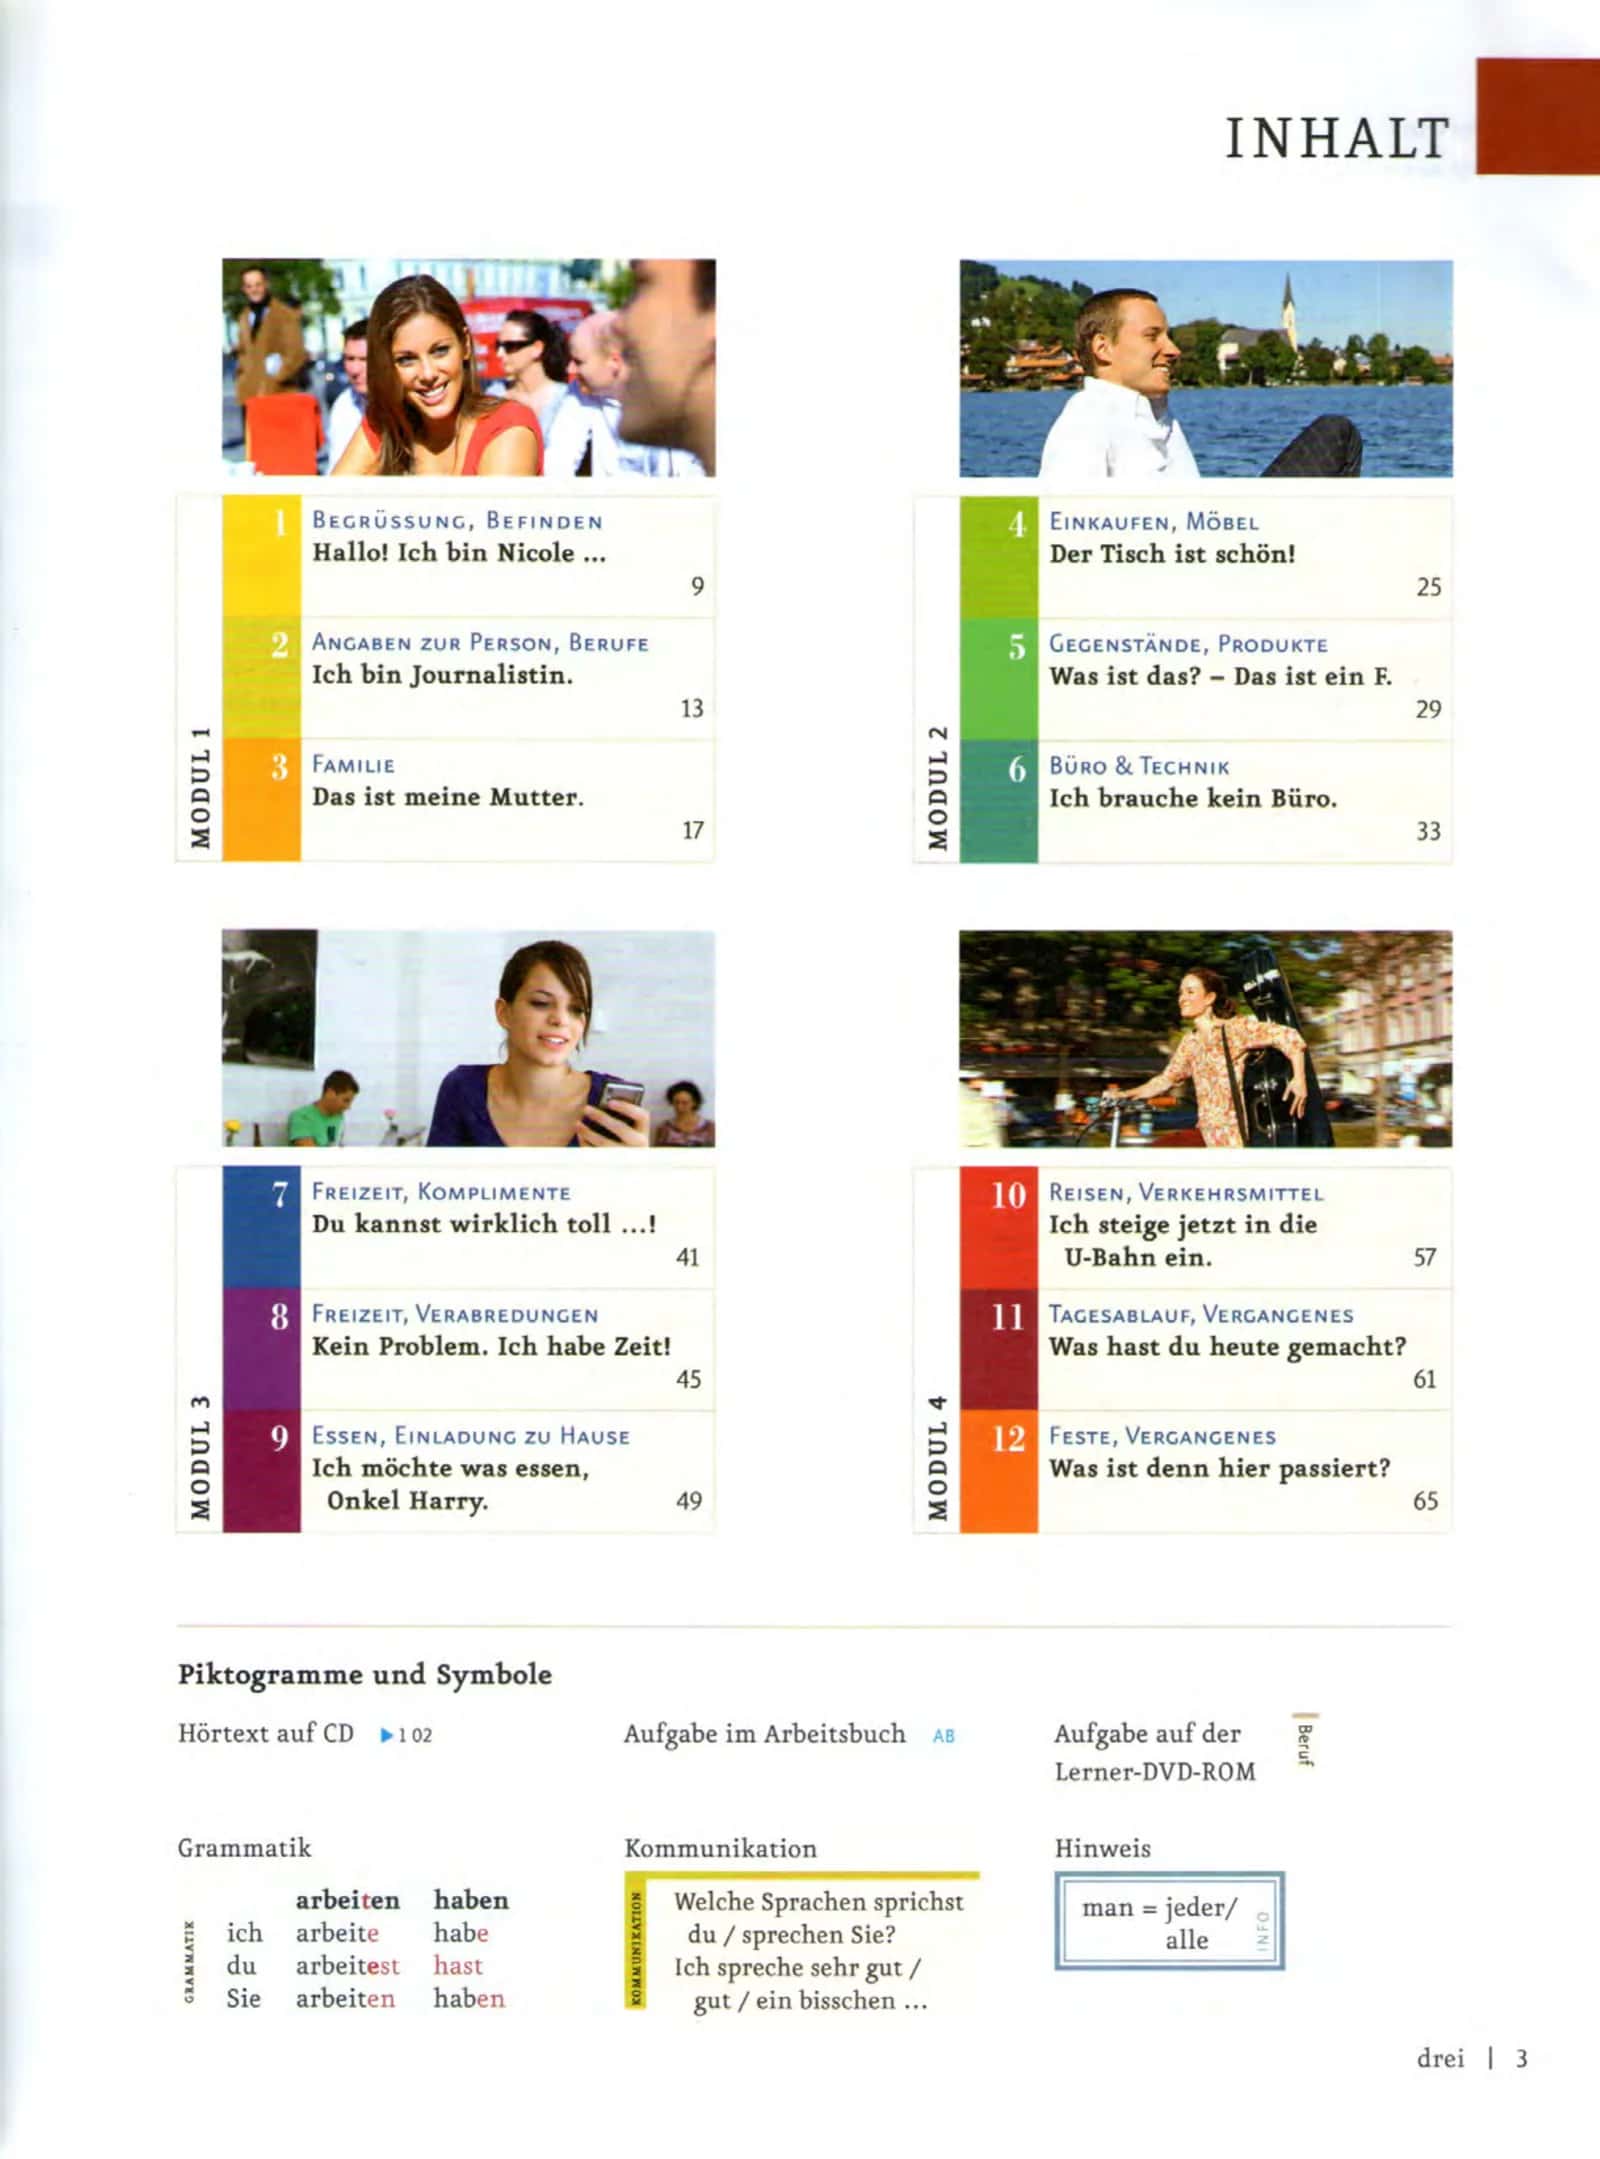The image size is (1600, 2159).
Task: Click the man = jeder/alle info box
Action: pos(1169,1922)
